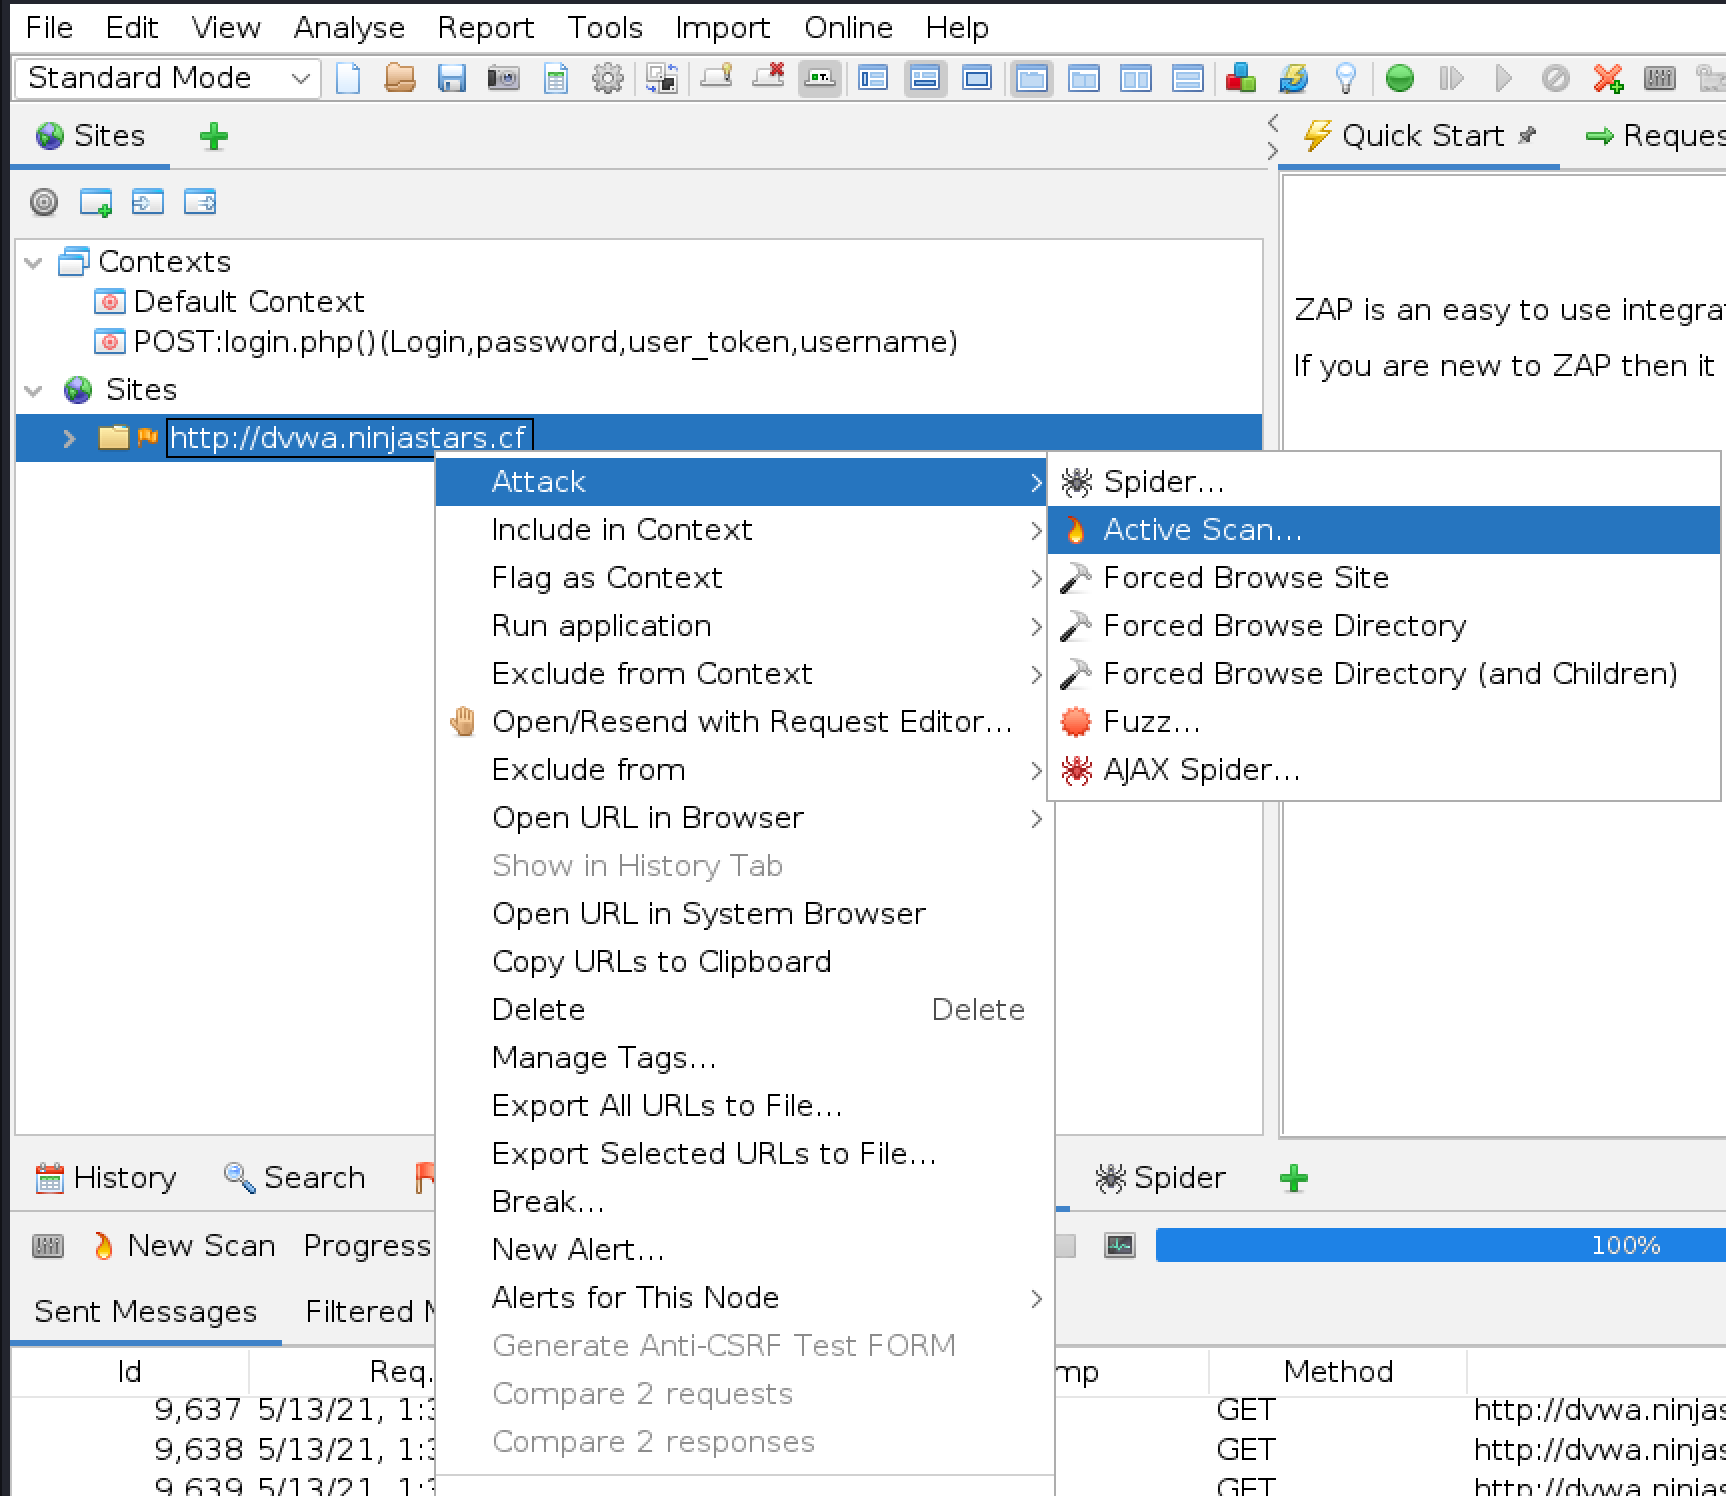Click the Open Session folder icon

coord(400,78)
